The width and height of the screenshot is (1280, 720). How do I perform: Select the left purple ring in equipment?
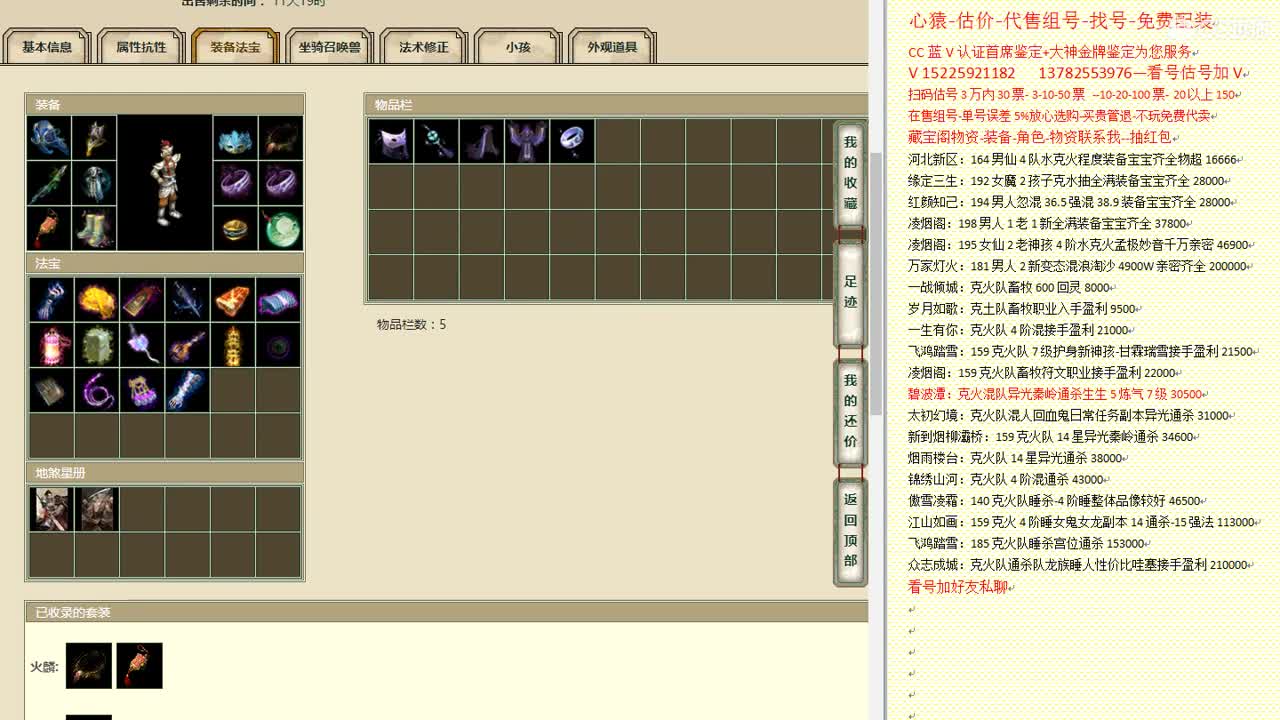[236, 183]
